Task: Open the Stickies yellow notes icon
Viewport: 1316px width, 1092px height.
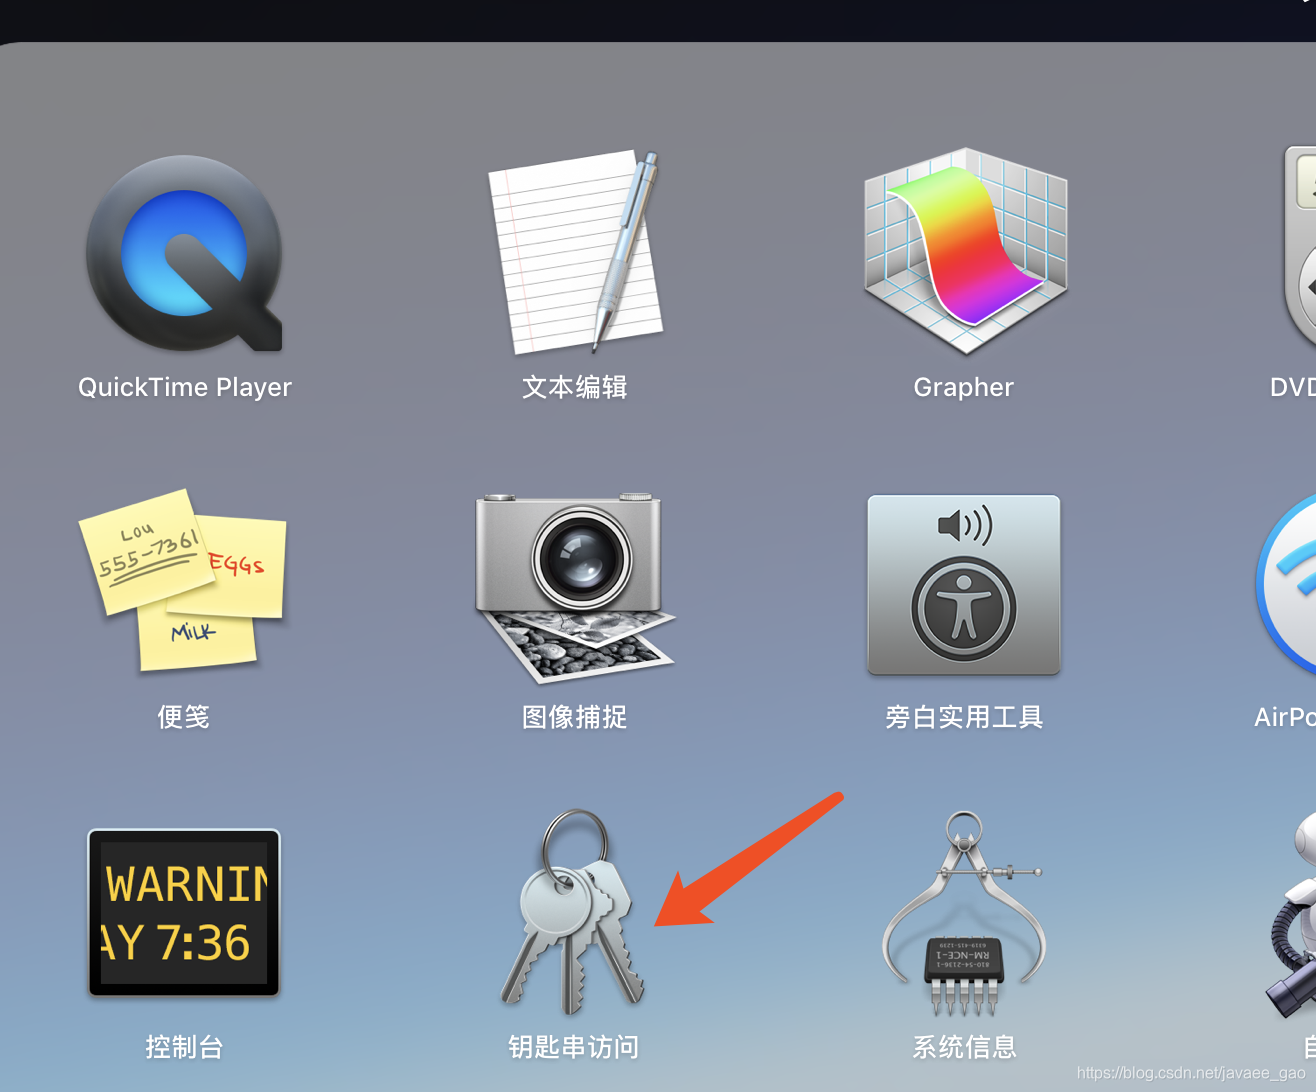Action: (183, 580)
